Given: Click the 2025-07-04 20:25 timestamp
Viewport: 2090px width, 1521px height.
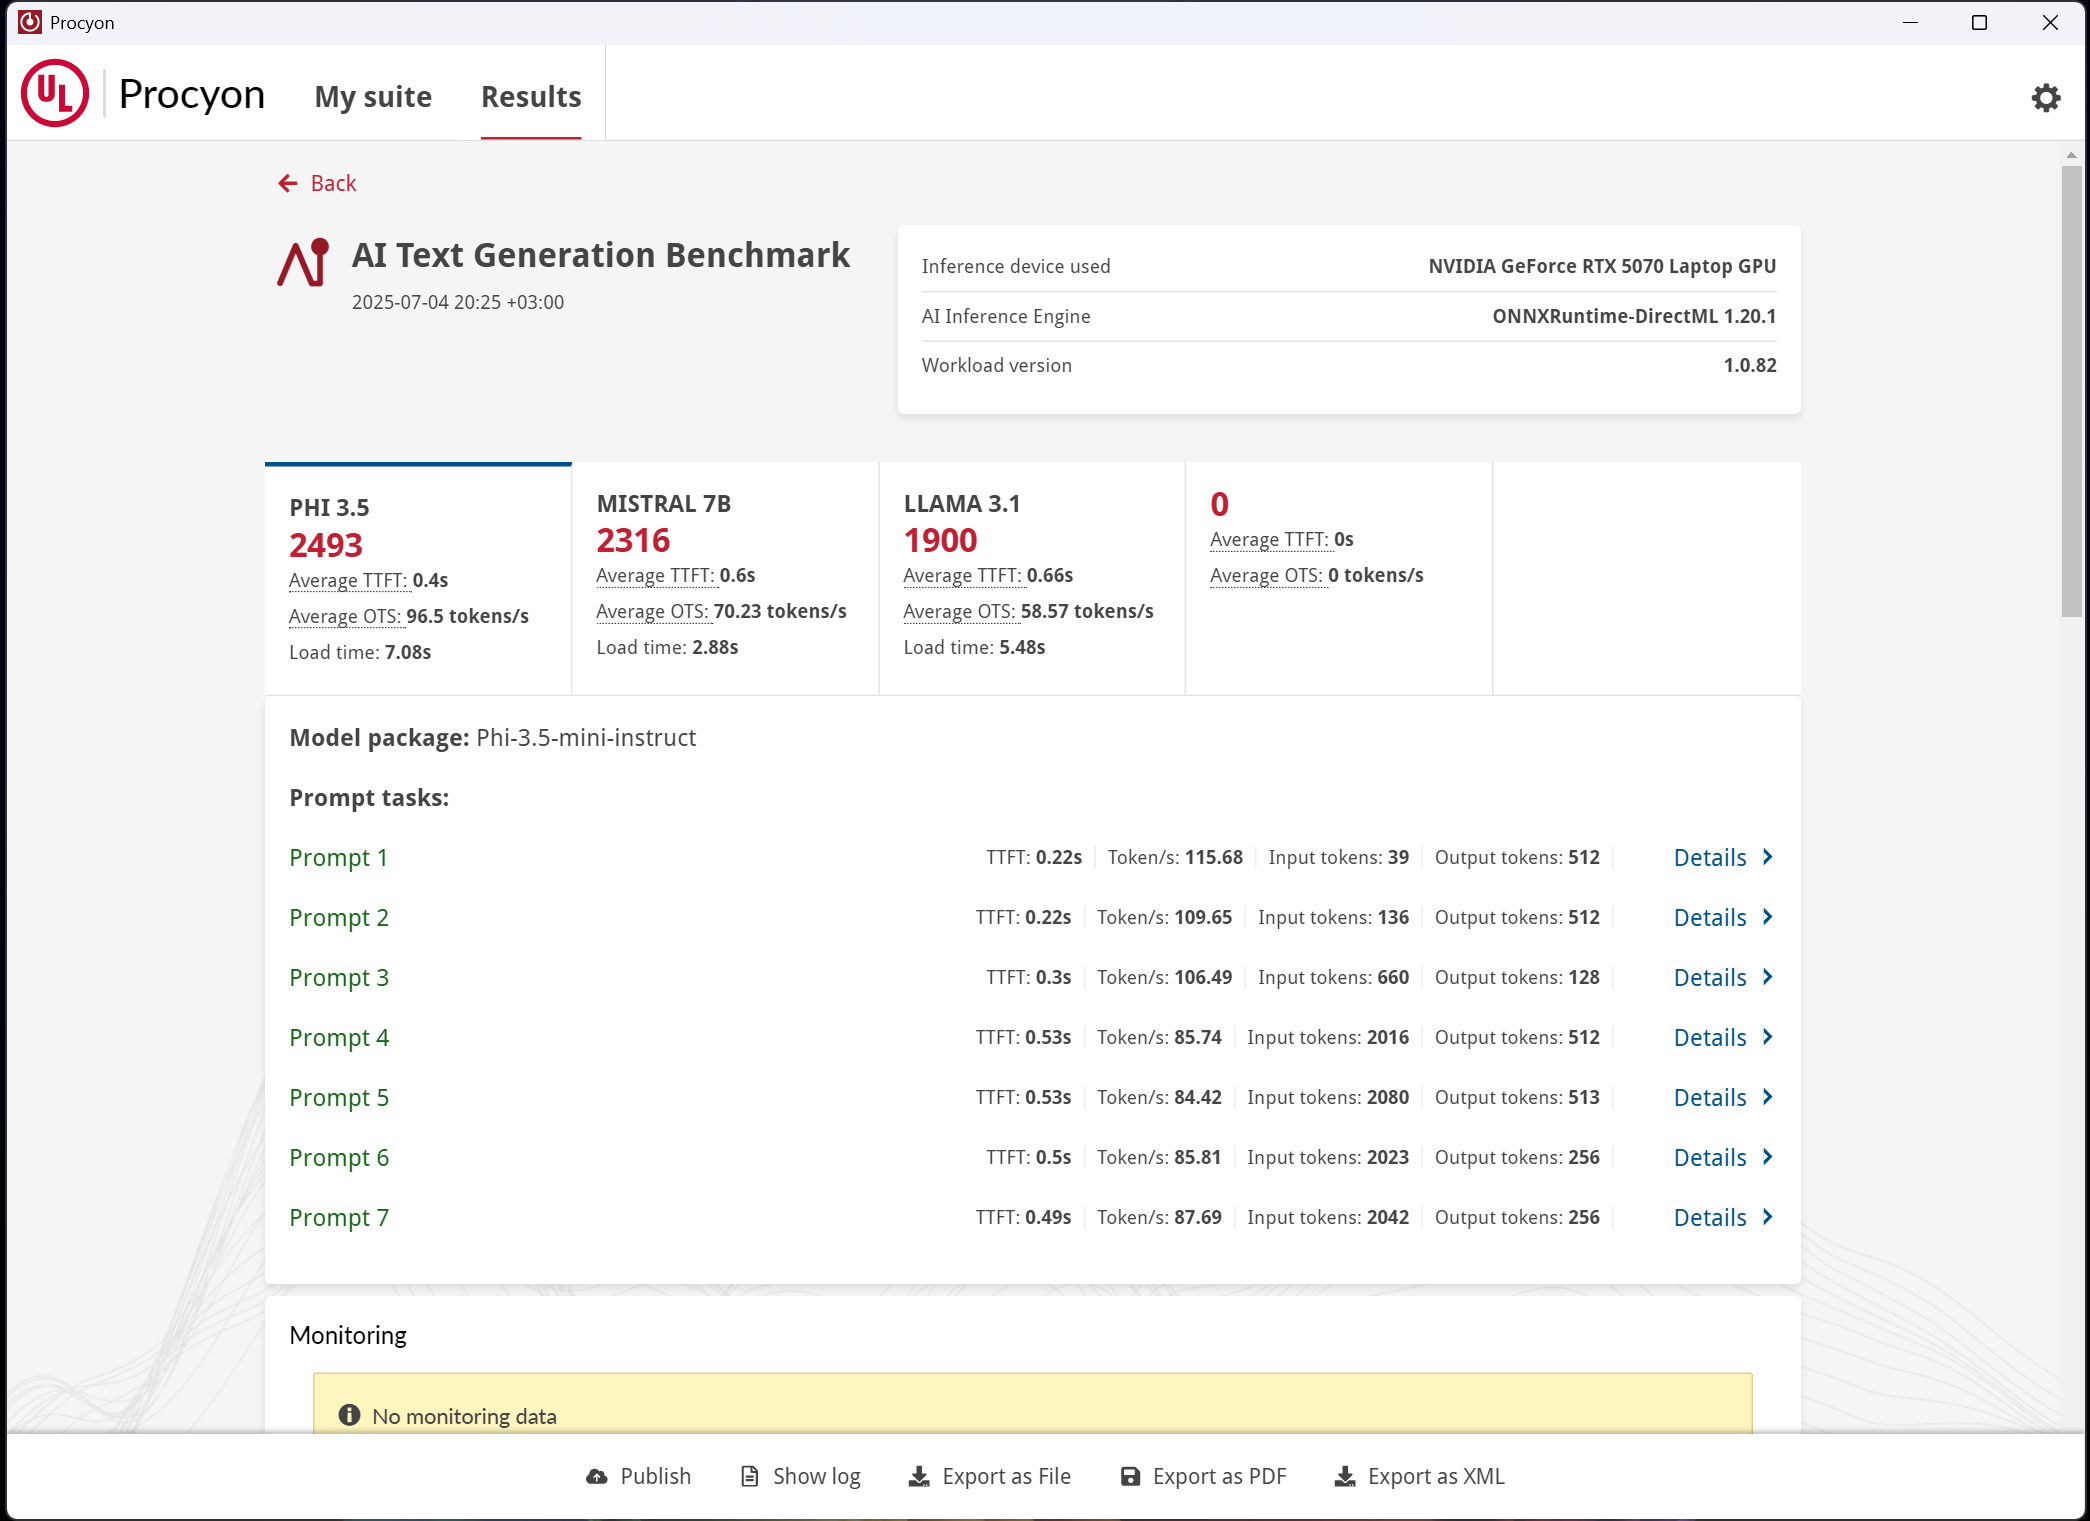Looking at the screenshot, I should tap(457, 302).
